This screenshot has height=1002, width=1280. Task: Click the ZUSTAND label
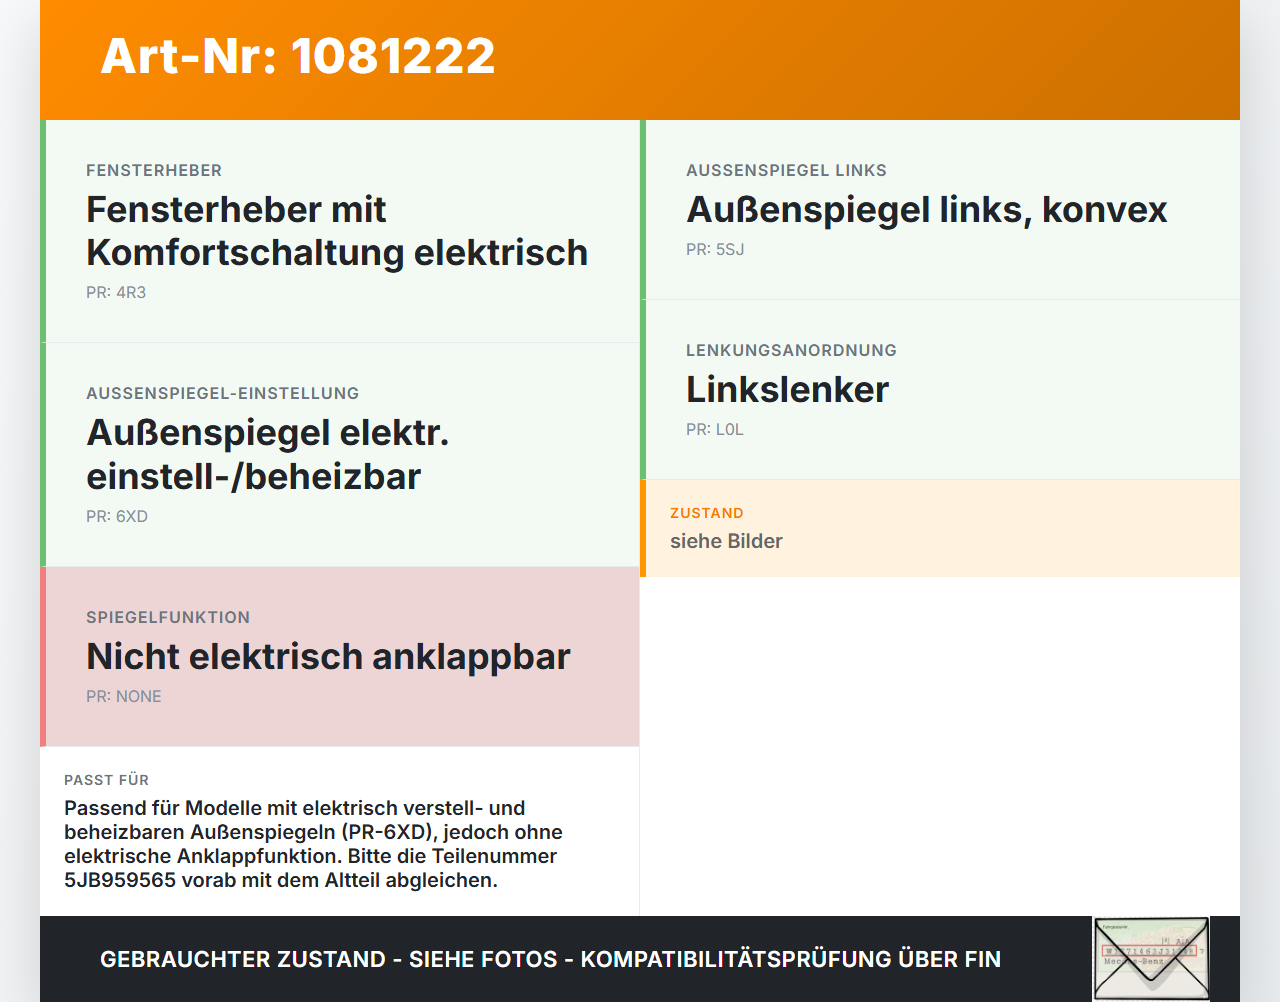pos(707,513)
